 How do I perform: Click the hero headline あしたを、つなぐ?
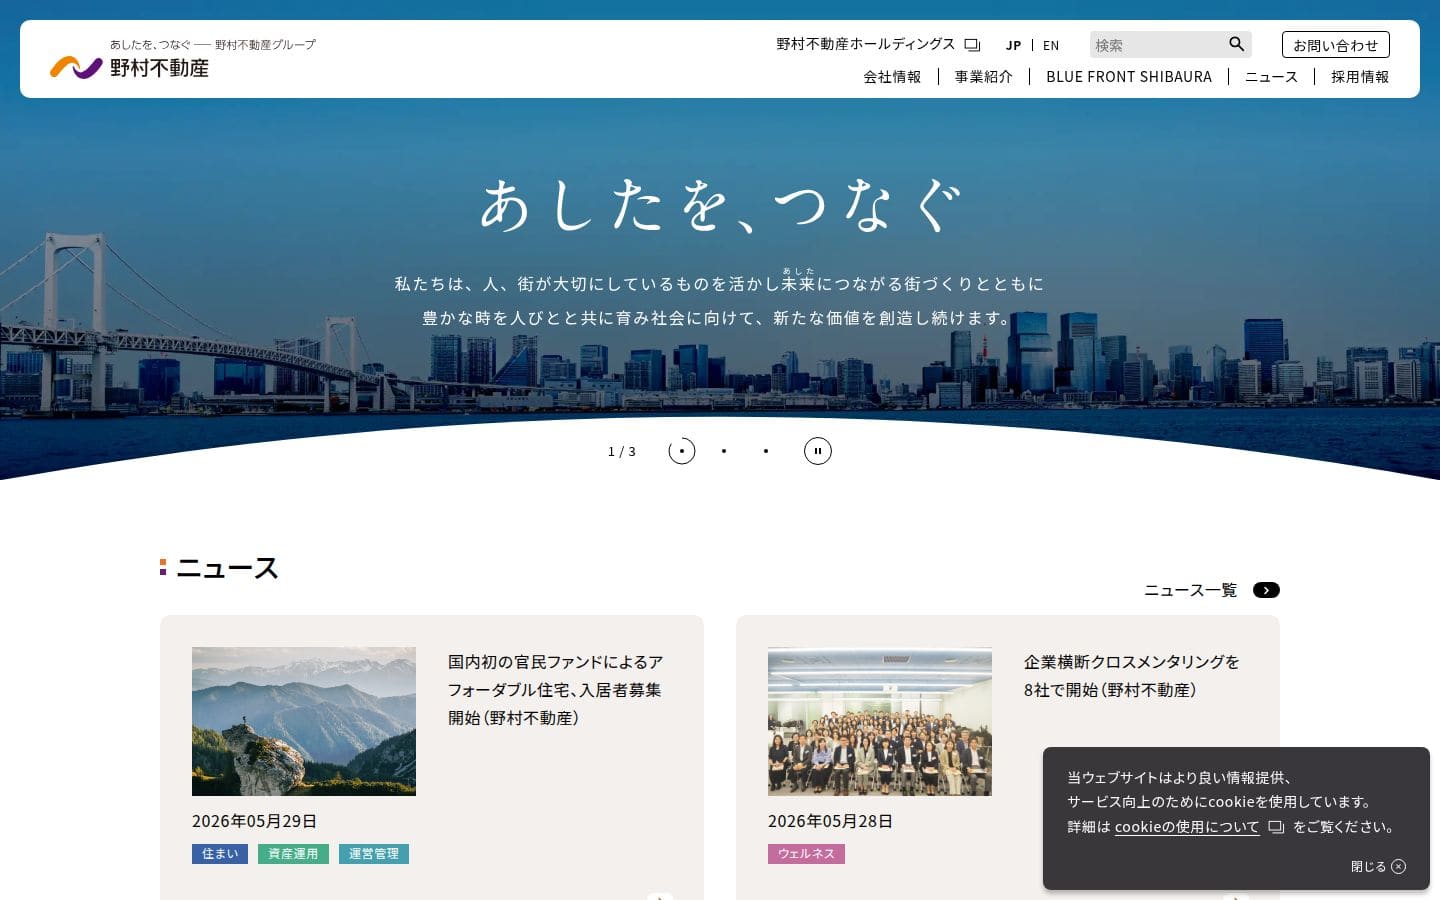coord(720,205)
